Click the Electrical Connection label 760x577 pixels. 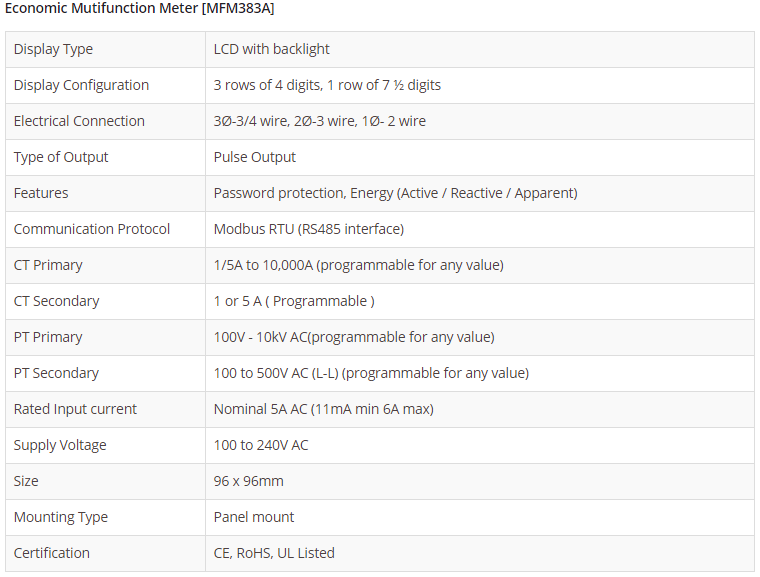(79, 121)
